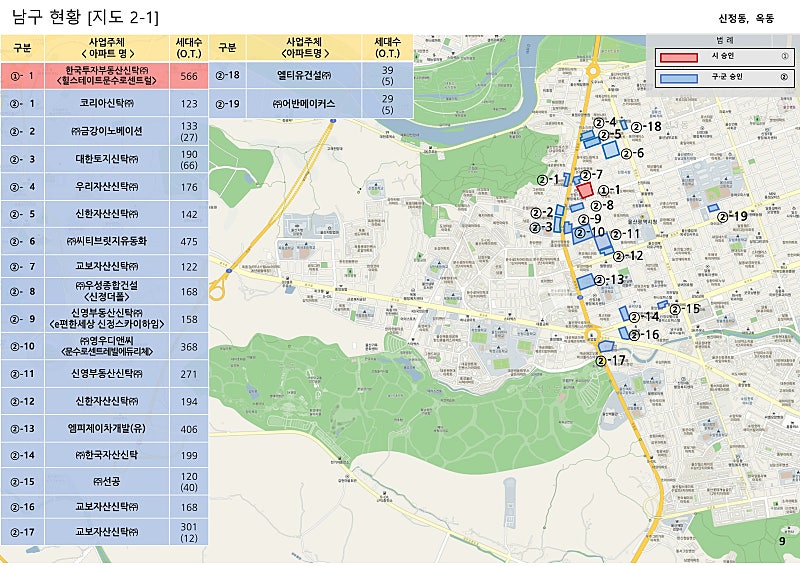Click the ②-18 label on the map
800x566 pixels.
[646, 127]
